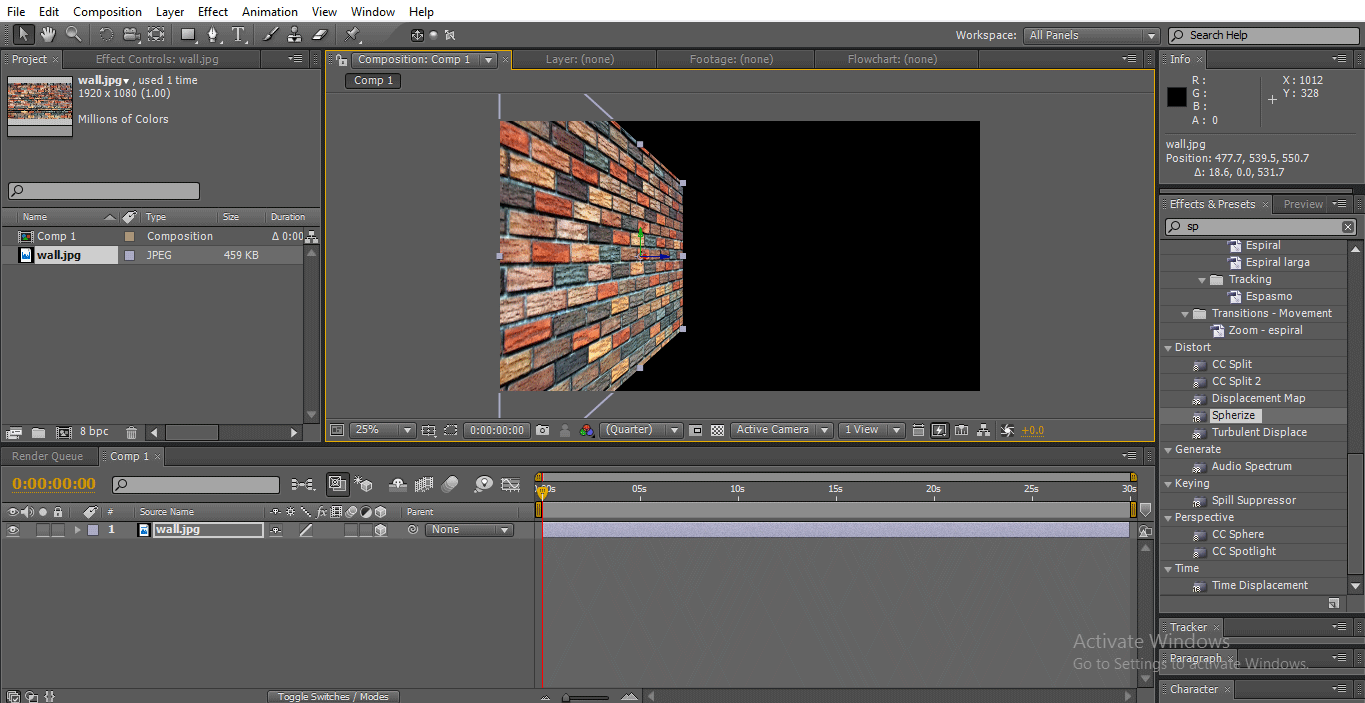Select the Horizontal Type tool
The height and width of the screenshot is (703, 1365).
239,35
